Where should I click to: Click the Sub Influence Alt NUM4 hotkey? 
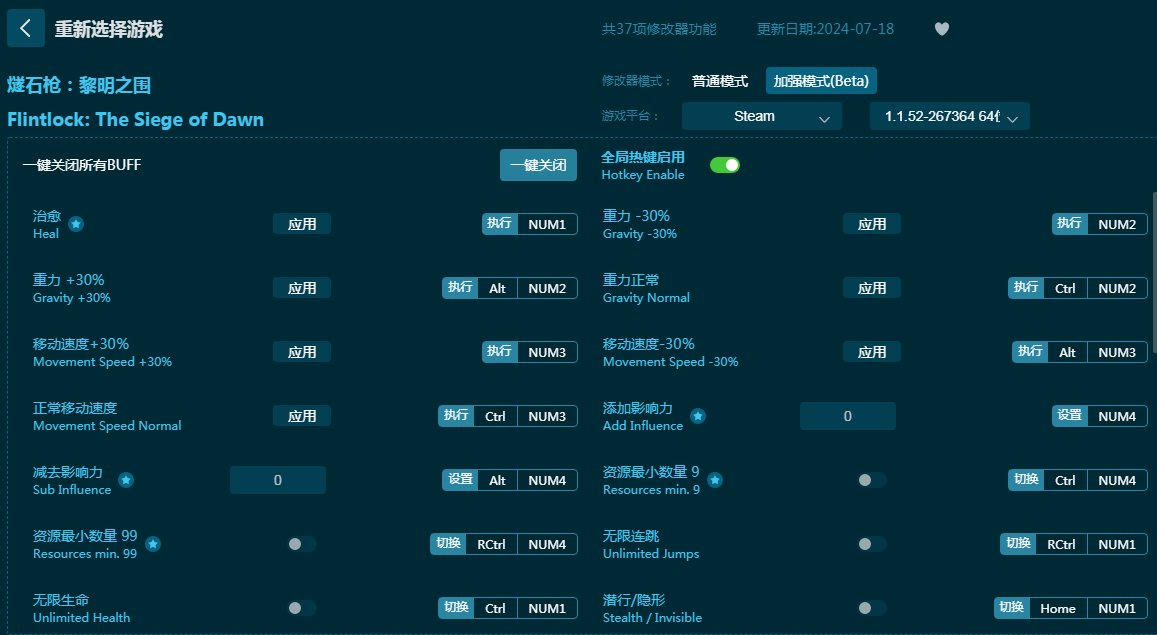[510, 480]
